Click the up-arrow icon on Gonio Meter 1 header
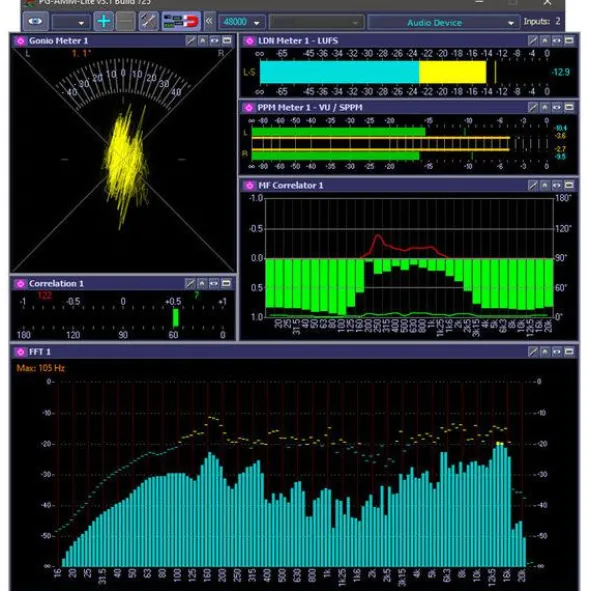 [x=202, y=41]
